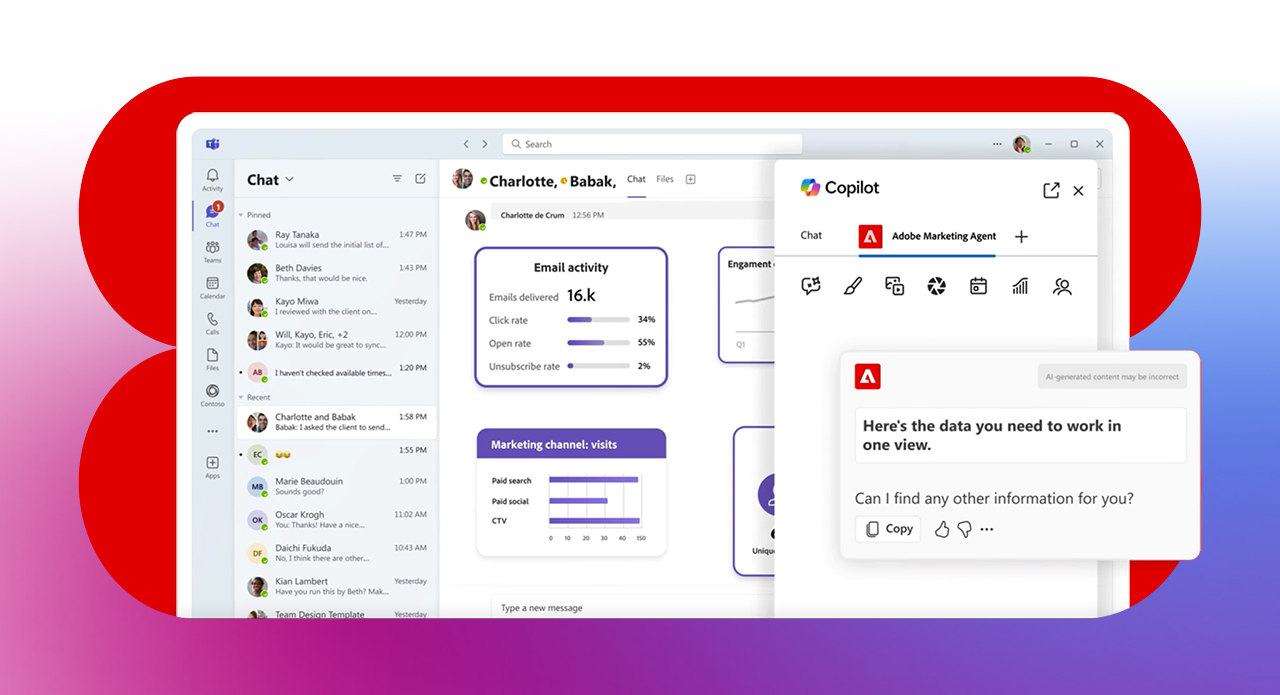Show more apps ellipsis in left rail
Viewport: 1280px width, 695px height.
click(212, 432)
